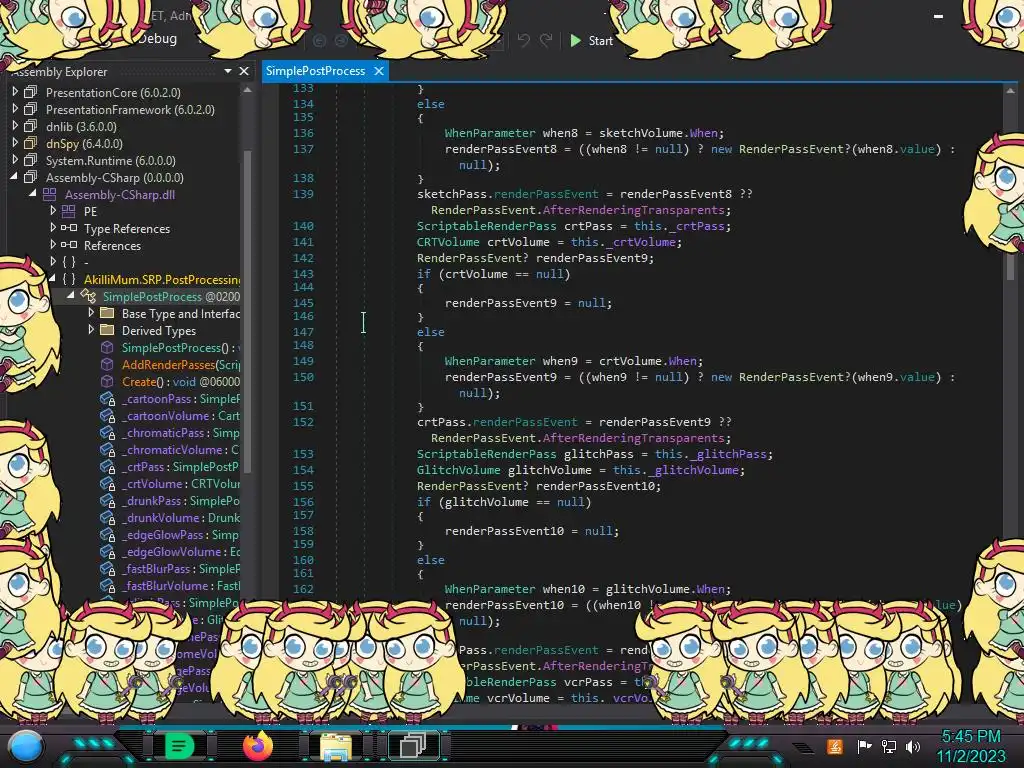
Task: Select the _edgeGlowPass field row
Action: pyautogui.click(x=182, y=534)
